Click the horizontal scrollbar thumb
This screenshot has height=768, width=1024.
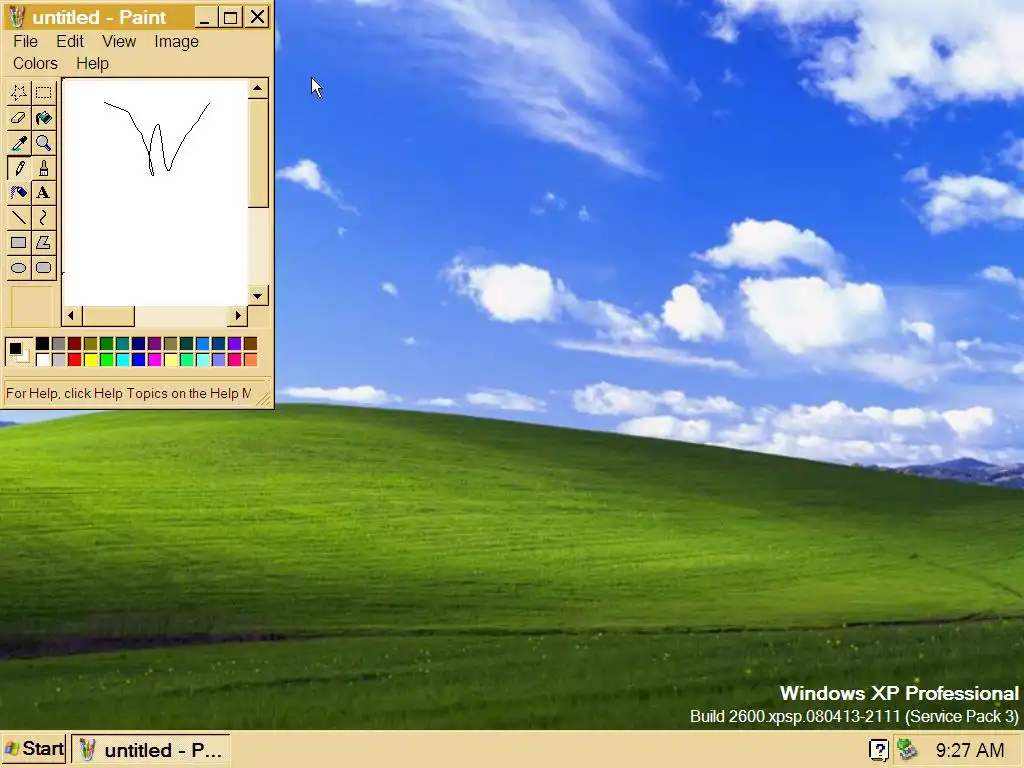coord(108,316)
